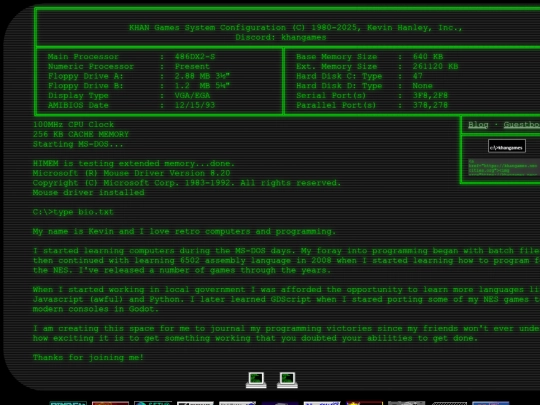Click the '486DX2-S' processor value
Screen dimensions: 540x405
(195, 56)
